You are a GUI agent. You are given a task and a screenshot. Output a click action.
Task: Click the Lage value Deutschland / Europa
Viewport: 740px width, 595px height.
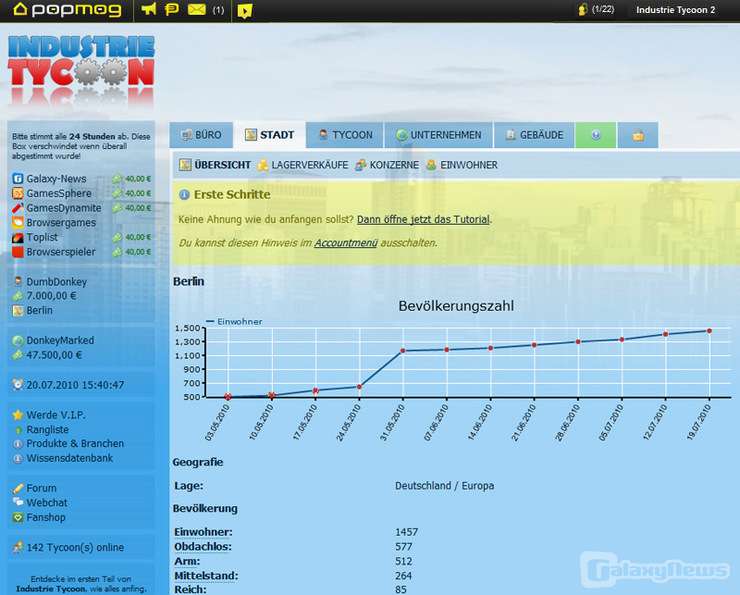pyautogui.click(x=445, y=486)
